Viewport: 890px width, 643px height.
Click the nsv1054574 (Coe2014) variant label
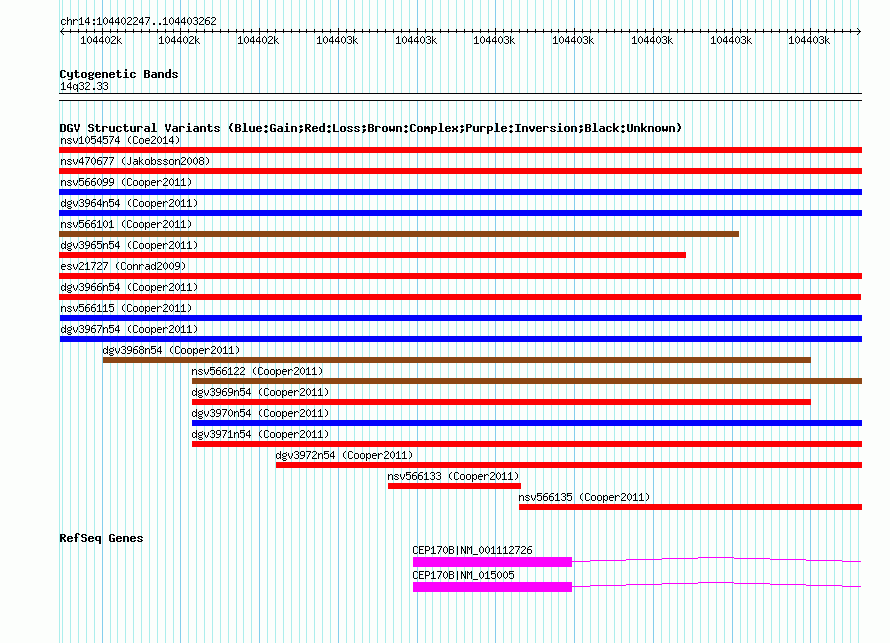click(120, 140)
